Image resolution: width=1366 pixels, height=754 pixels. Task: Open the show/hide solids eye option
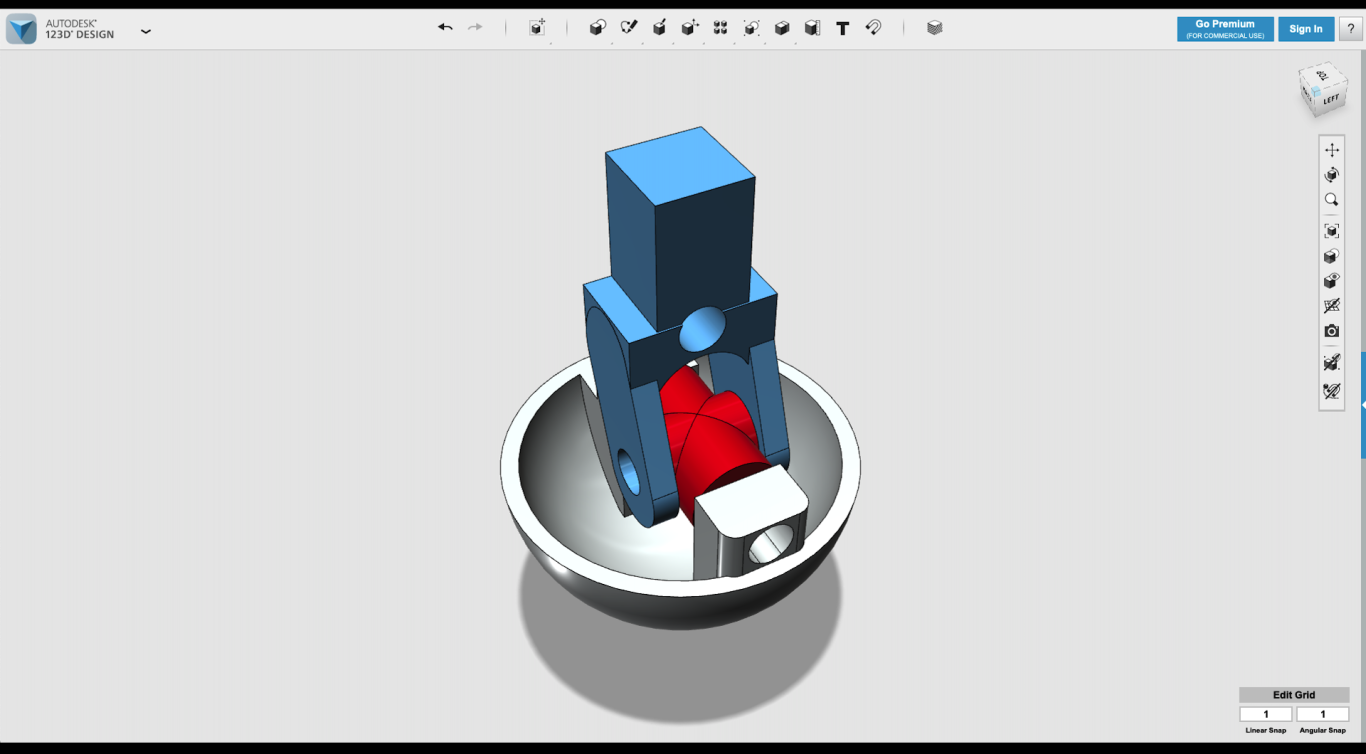click(1332, 281)
